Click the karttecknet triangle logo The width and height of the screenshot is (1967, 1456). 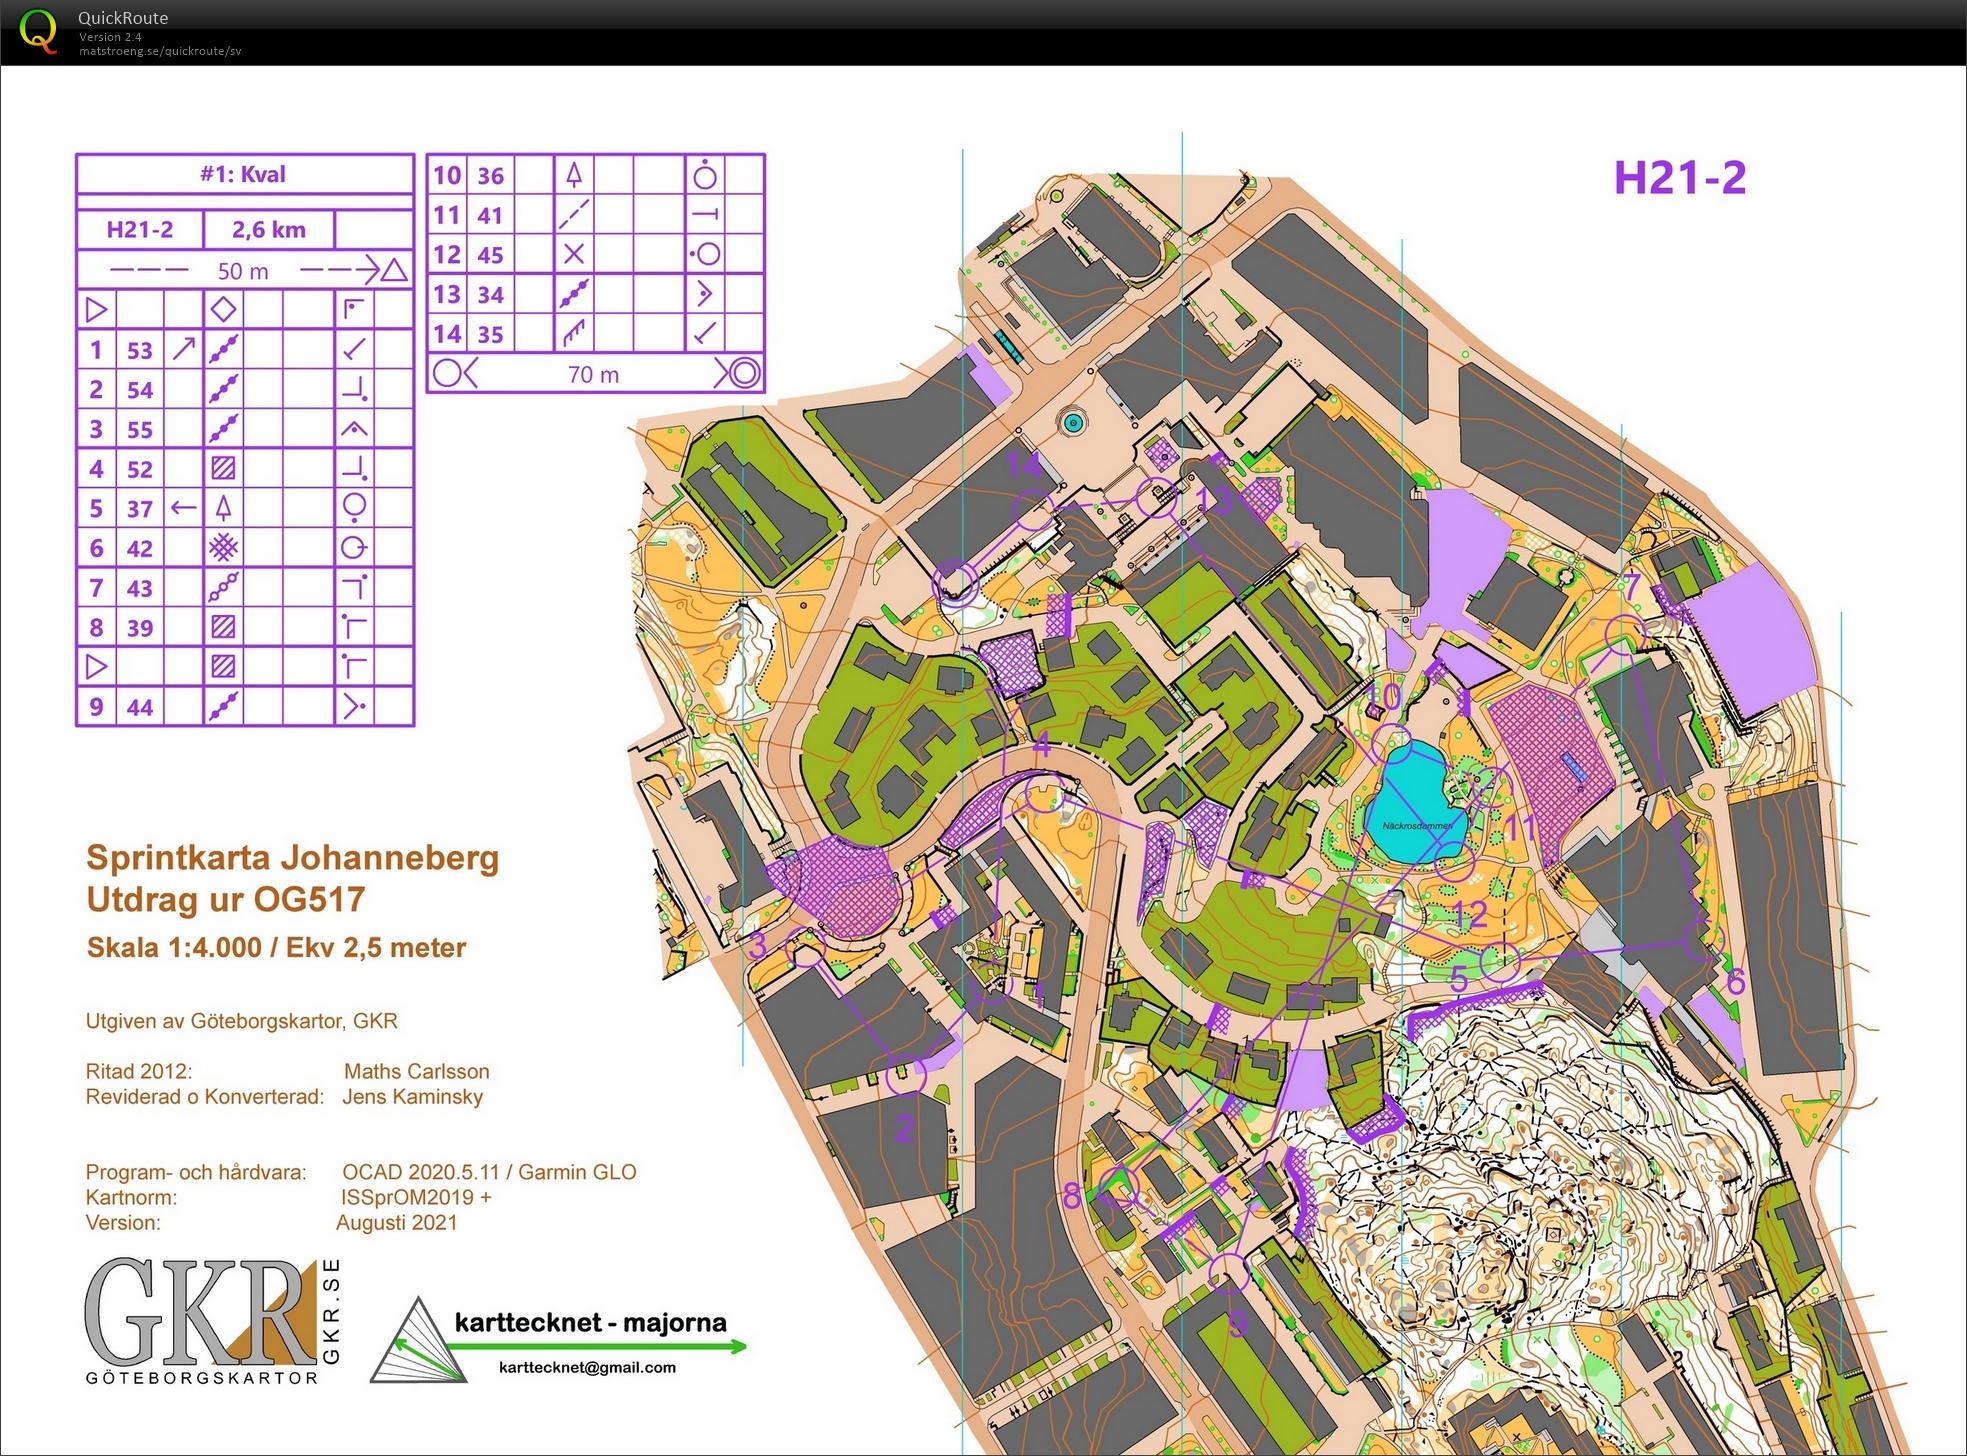(419, 1342)
